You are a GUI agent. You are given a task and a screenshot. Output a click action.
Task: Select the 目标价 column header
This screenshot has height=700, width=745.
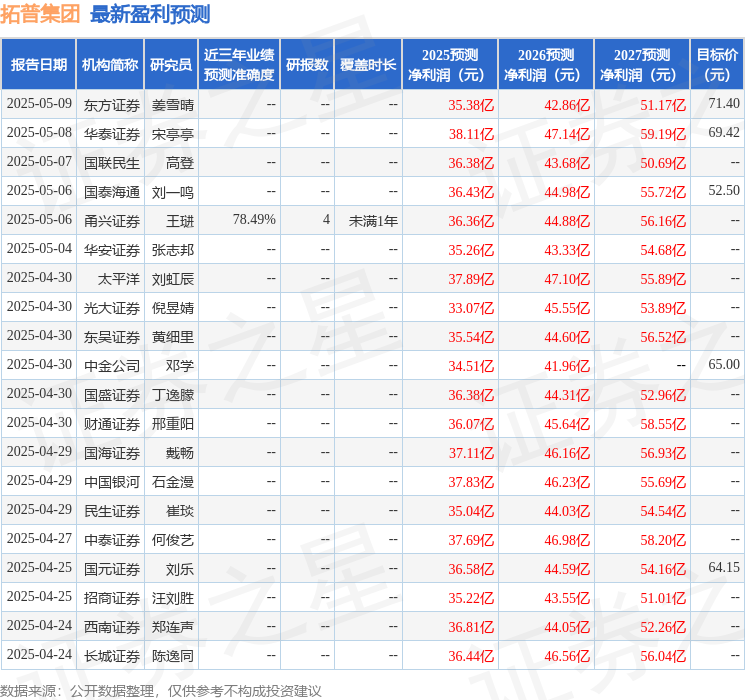717,65
